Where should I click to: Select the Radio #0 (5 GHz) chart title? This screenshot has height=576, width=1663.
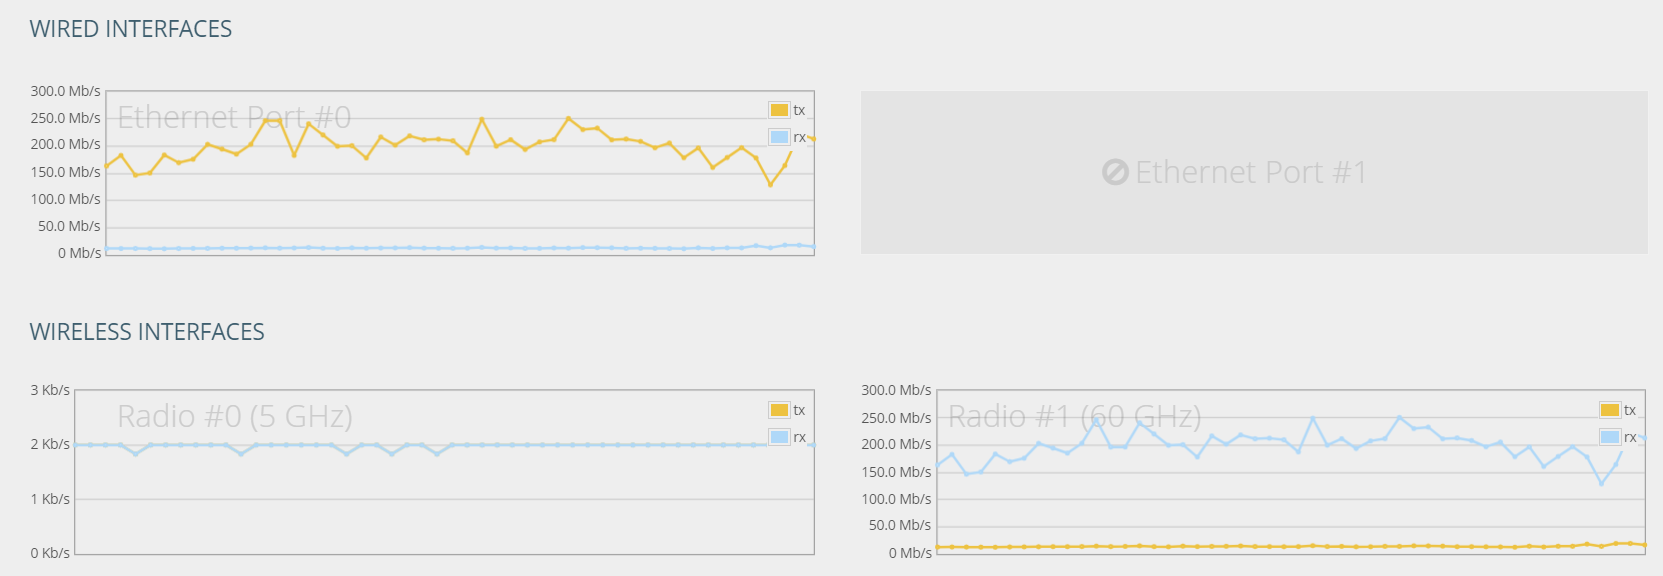[x=235, y=416]
